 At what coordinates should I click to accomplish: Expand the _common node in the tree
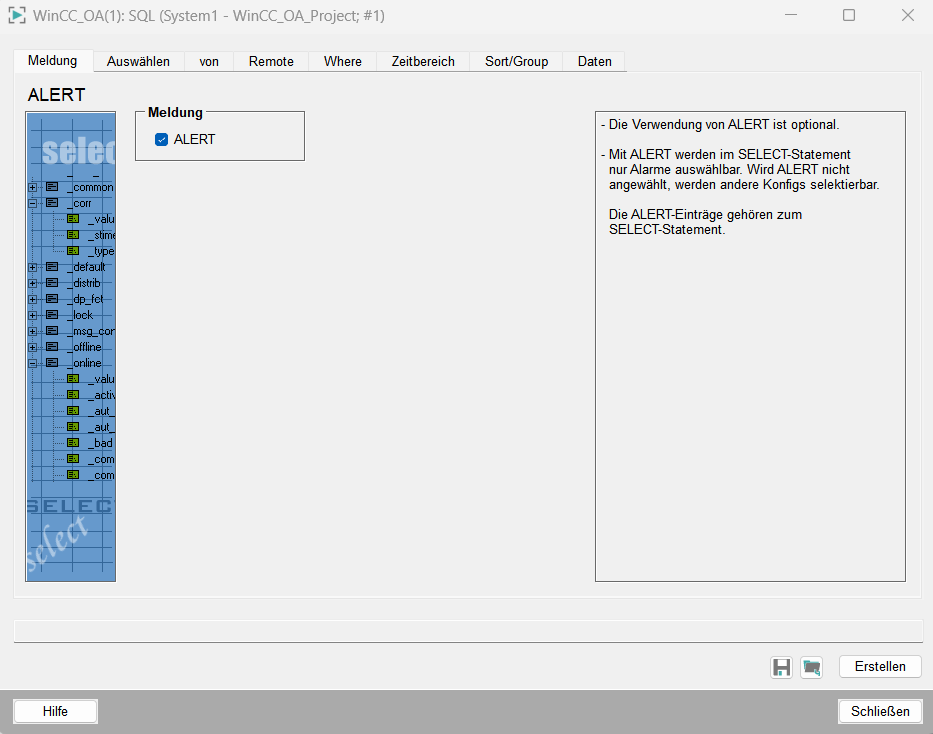coord(33,187)
